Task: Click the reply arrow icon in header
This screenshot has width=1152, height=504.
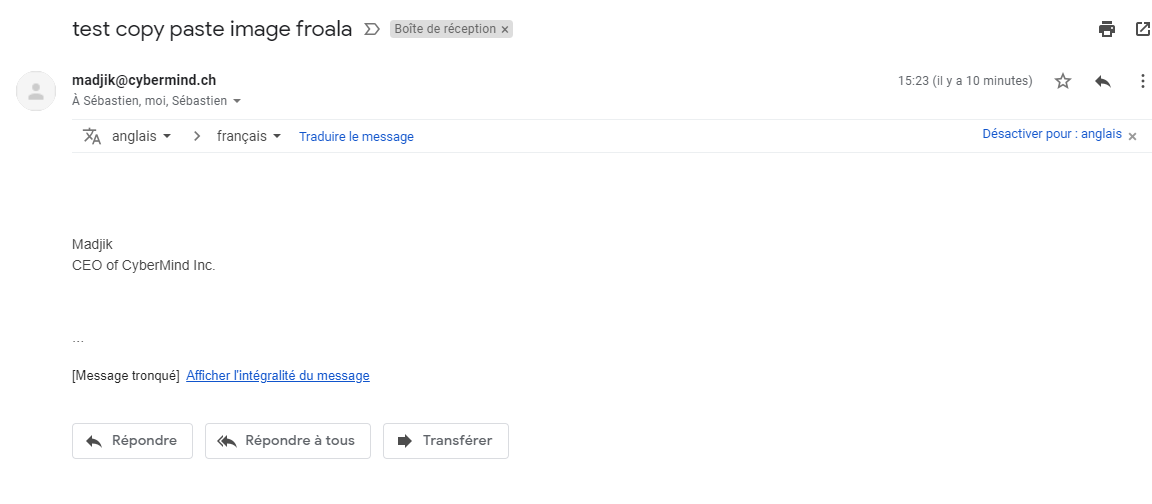Action: [1103, 81]
